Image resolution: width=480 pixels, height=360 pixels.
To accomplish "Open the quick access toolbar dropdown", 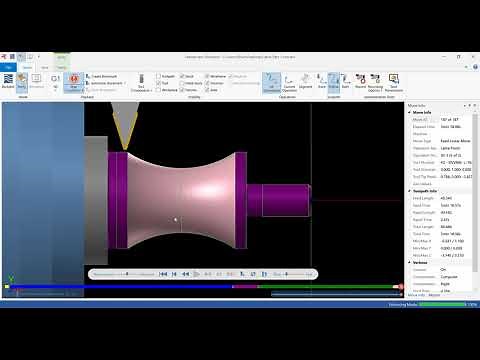I will pyautogui.click(x=39, y=57).
